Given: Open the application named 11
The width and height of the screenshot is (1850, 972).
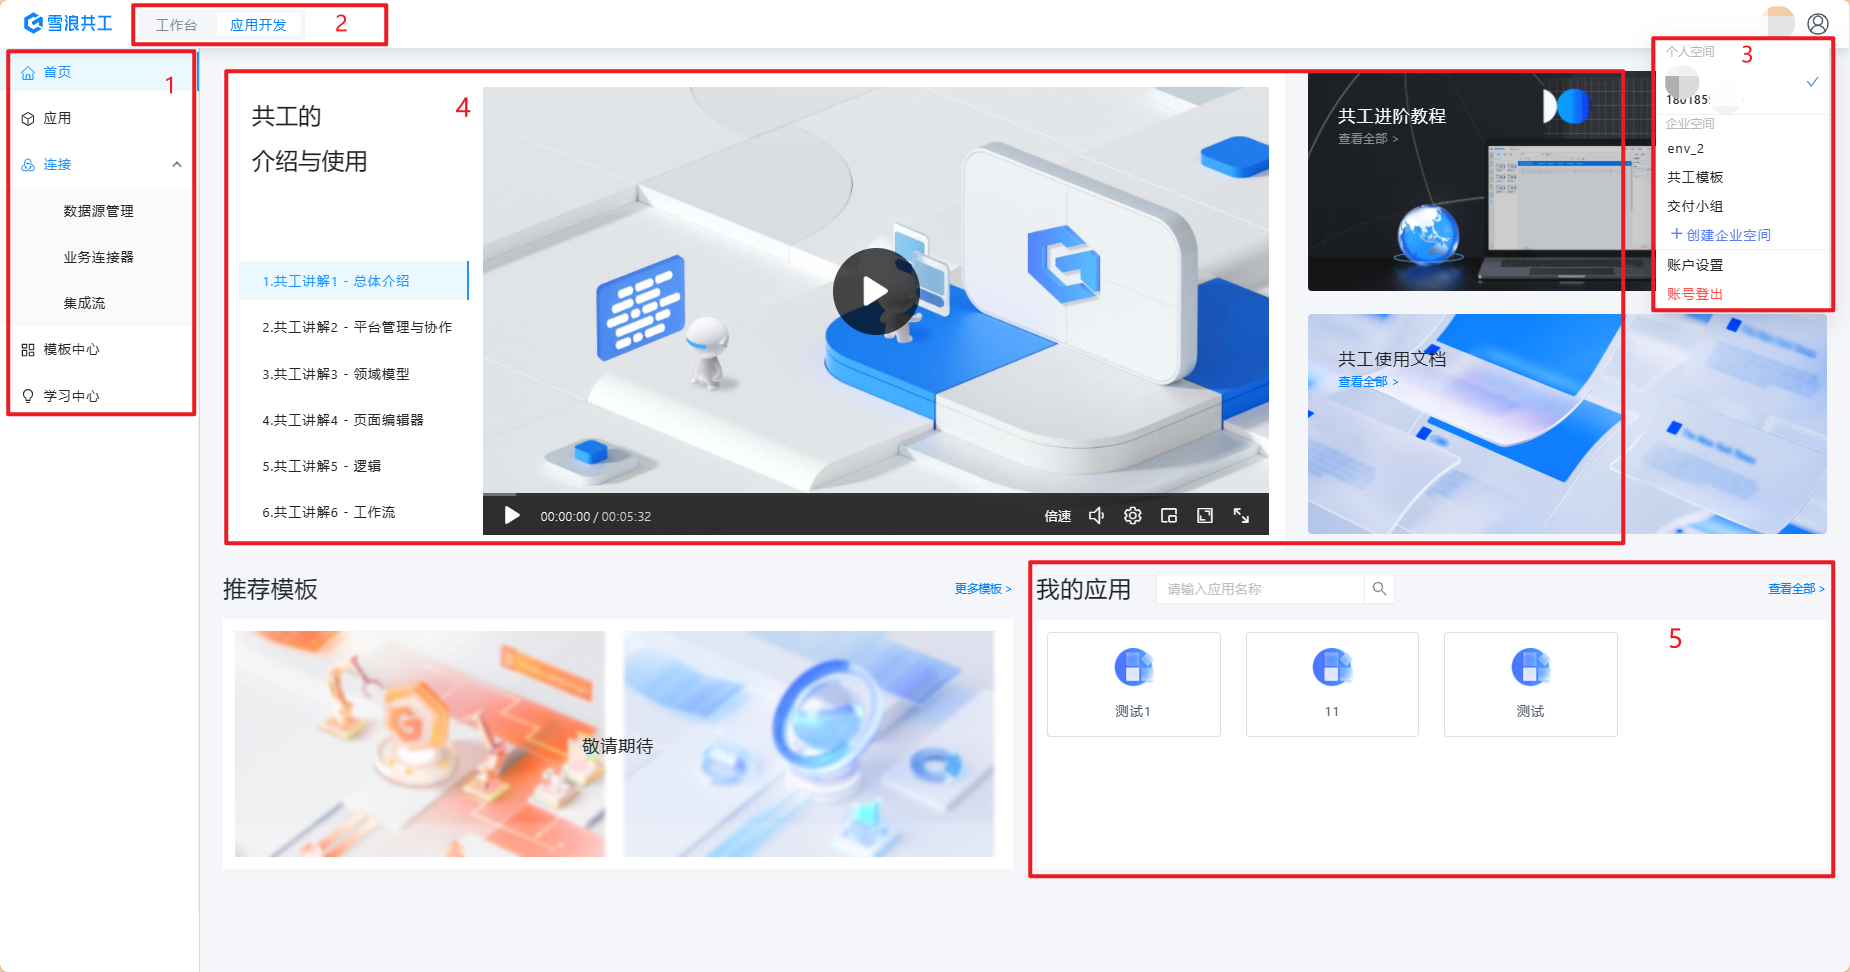Looking at the screenshot, I should coord(1332,685).
